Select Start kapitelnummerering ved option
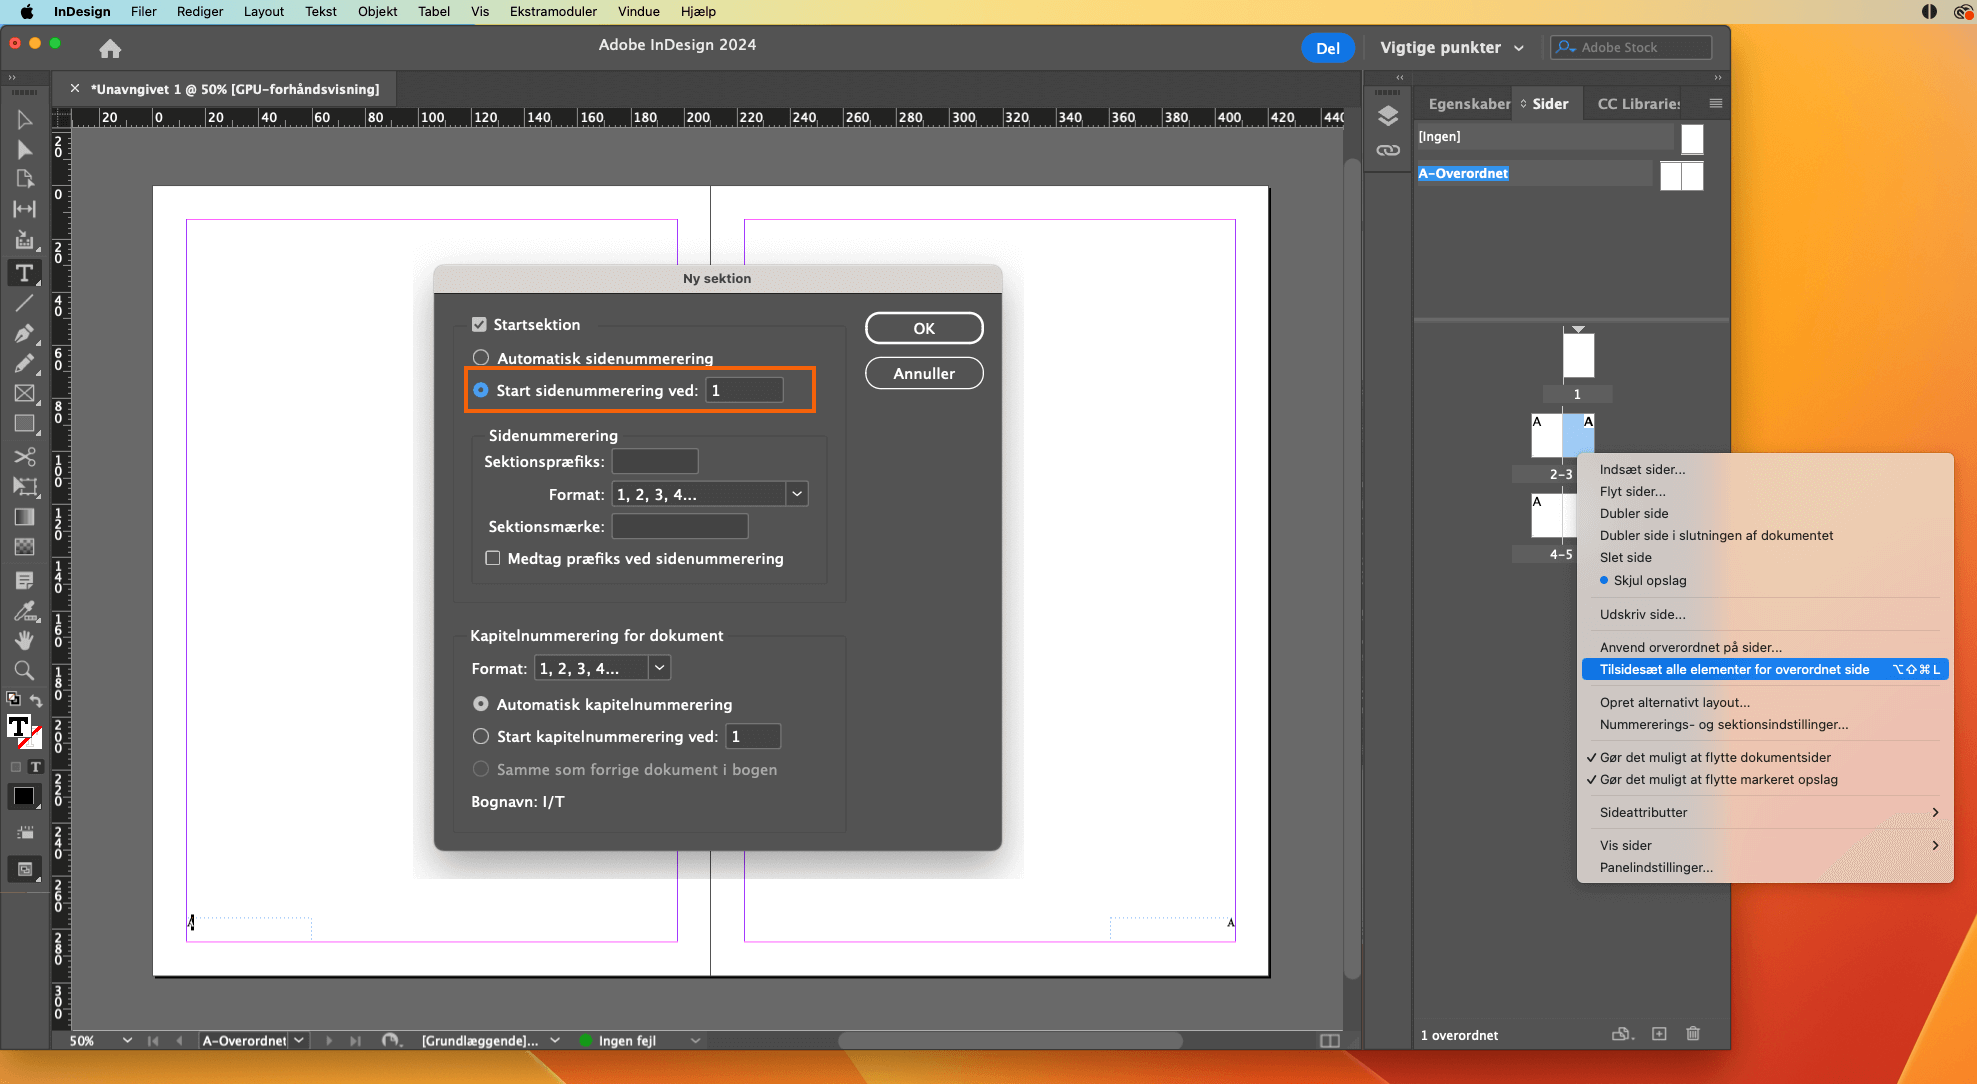Viewport: 1977px width, 1084px height. (481, 736)
